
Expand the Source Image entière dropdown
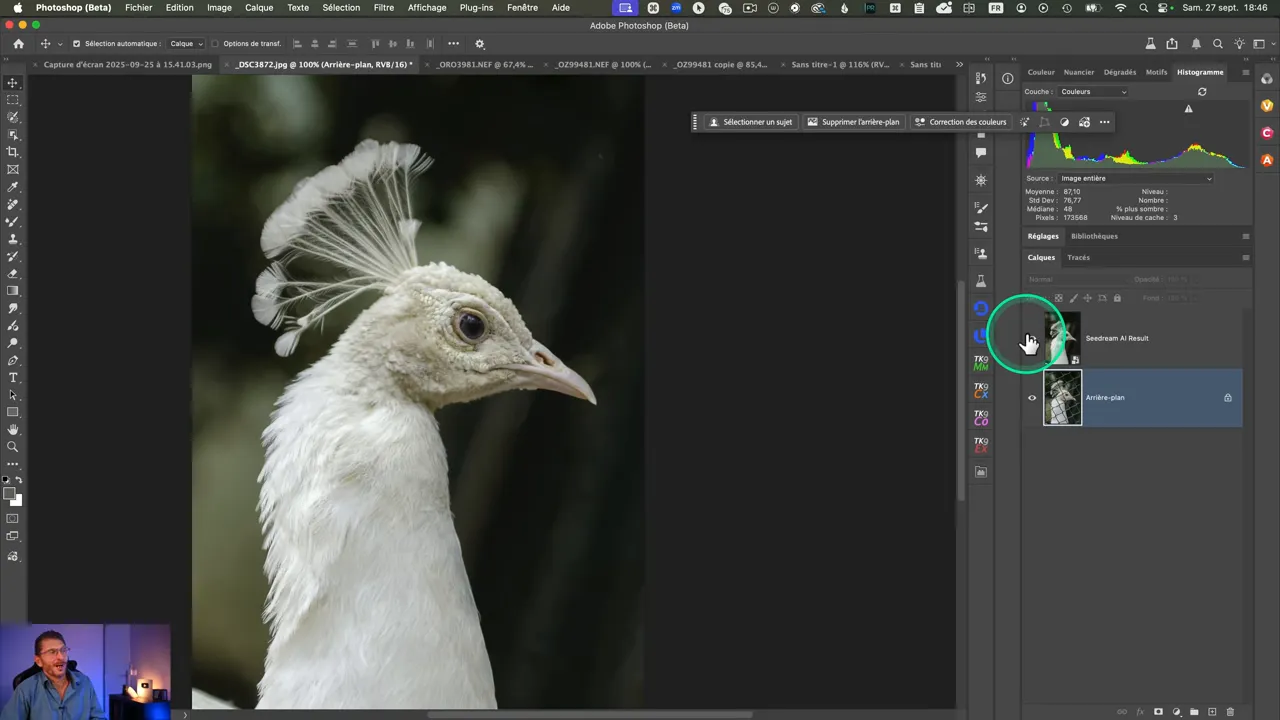tap(1135, 179)
